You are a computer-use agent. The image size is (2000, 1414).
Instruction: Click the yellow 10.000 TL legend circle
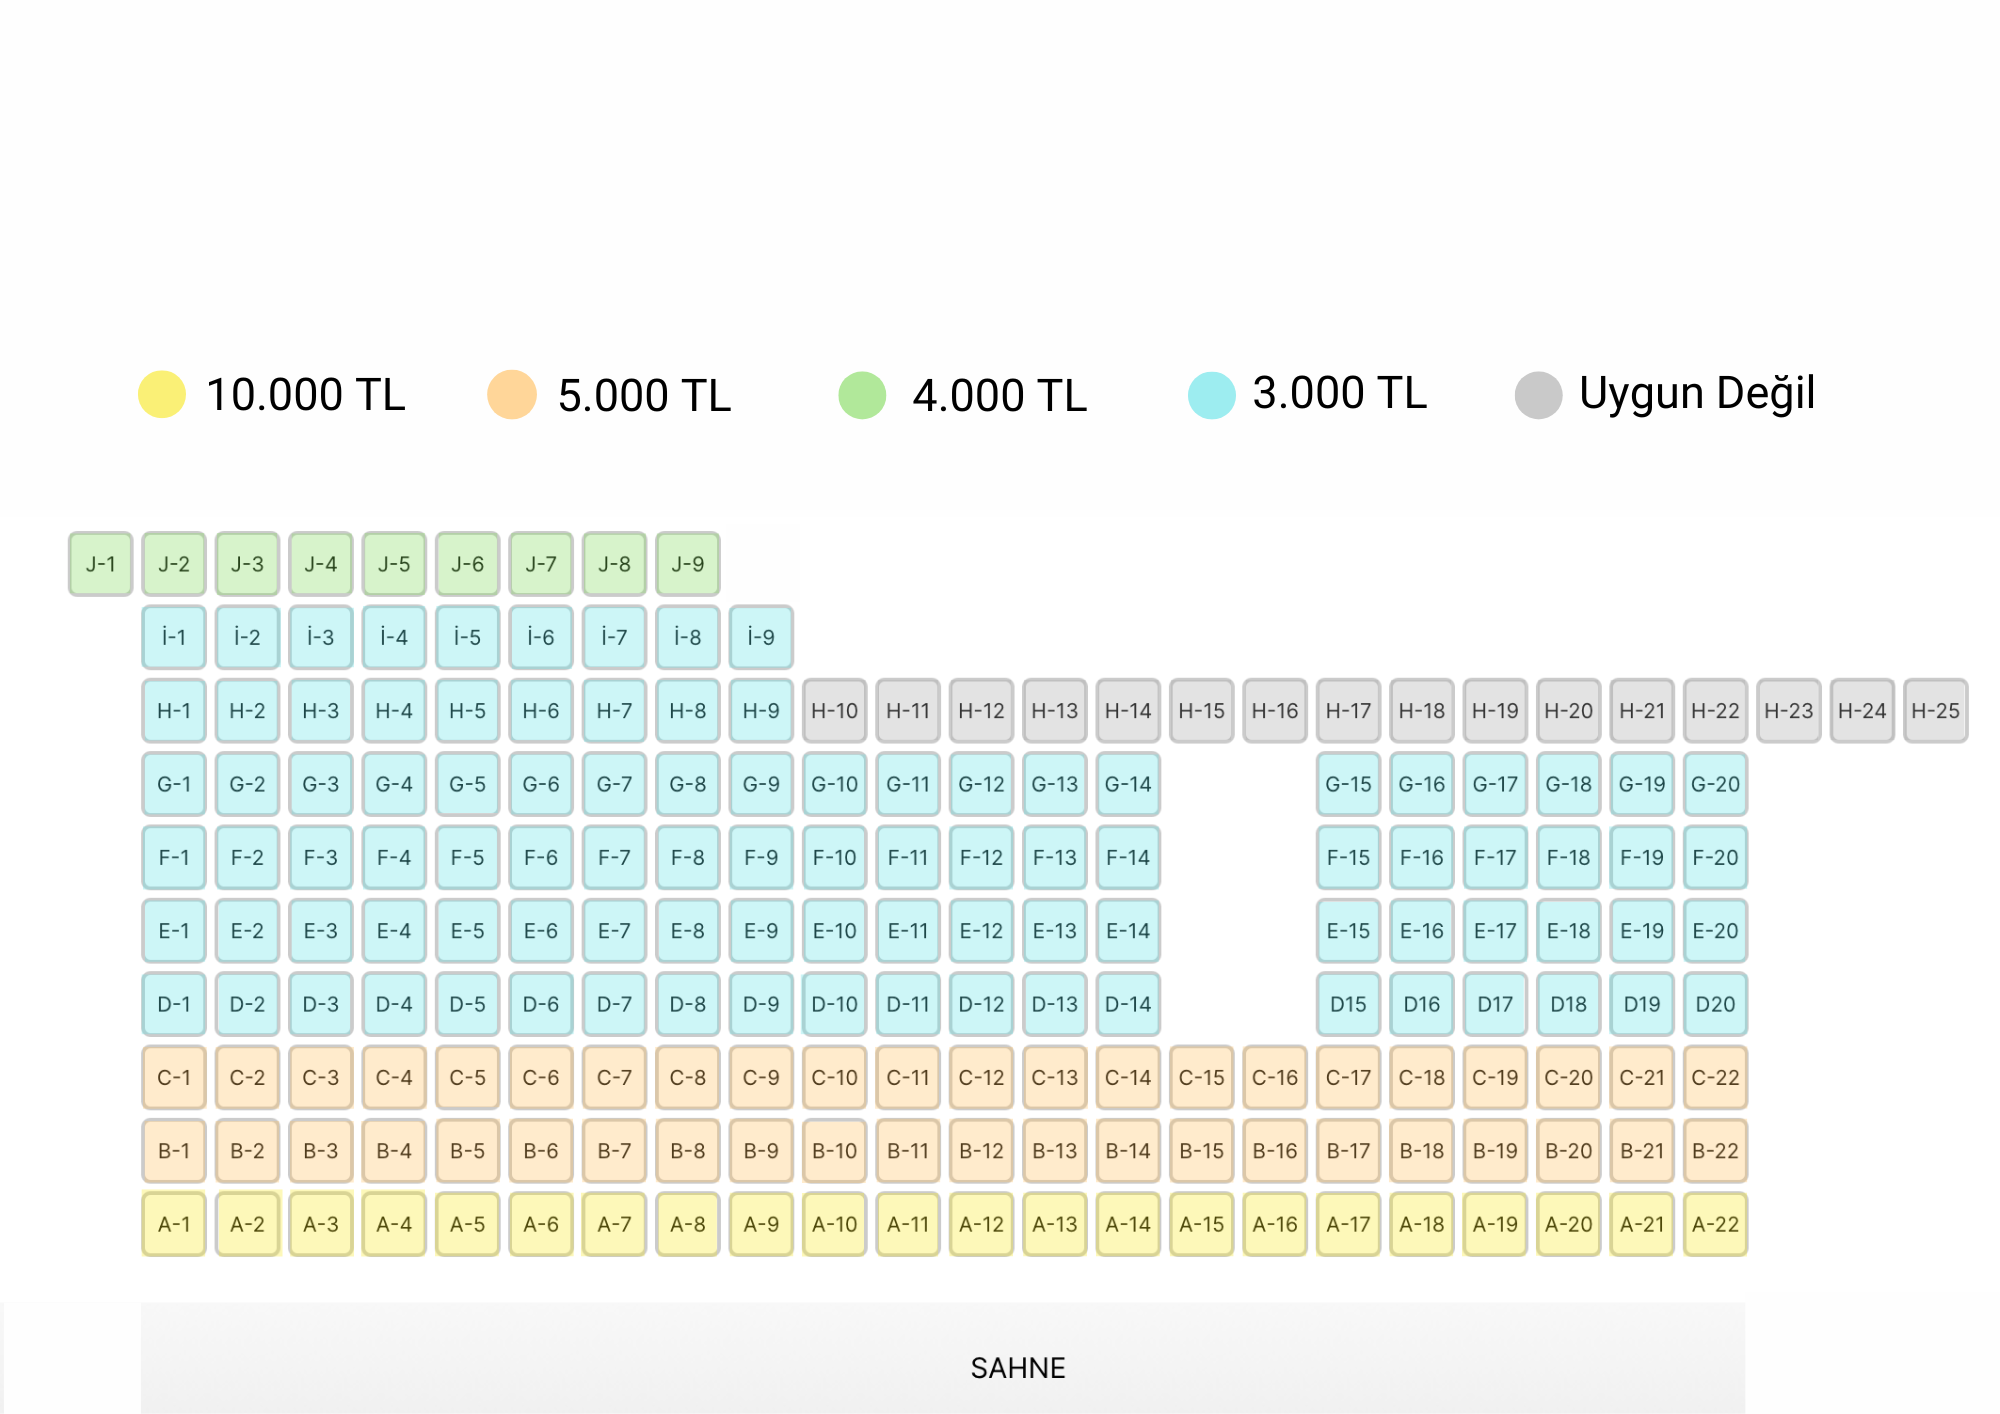162,395
